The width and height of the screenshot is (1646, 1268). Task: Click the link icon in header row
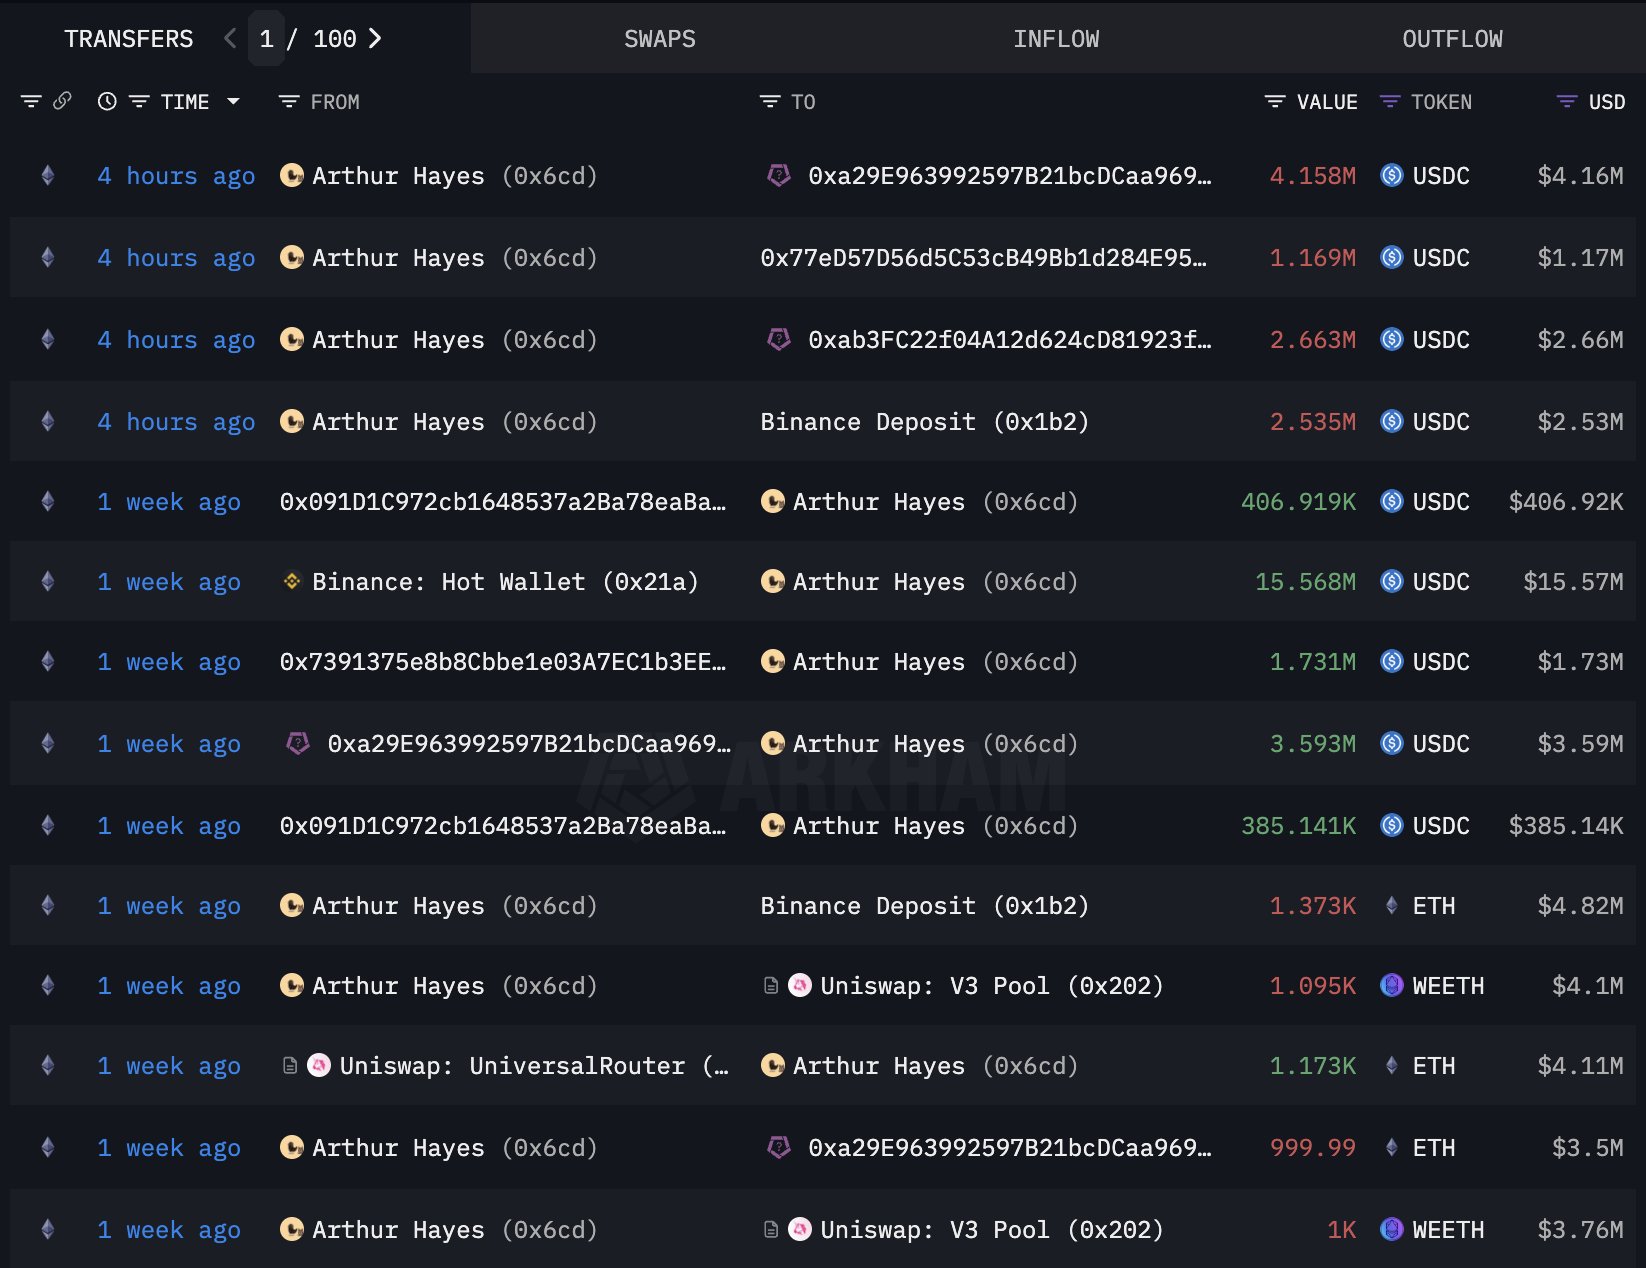click(x=62, y=101)
